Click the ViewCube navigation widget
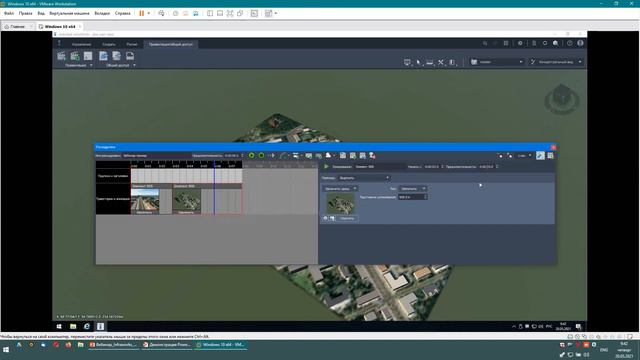Screen dimensions: 640x360 tap(562, 99)
